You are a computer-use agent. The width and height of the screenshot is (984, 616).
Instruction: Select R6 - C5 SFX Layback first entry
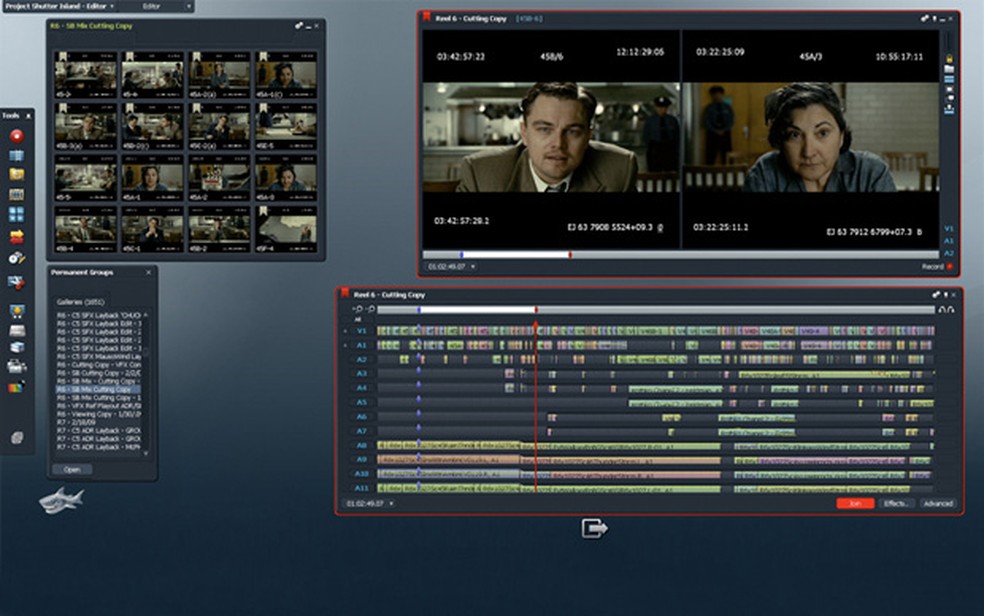click(x=98, y=315)
